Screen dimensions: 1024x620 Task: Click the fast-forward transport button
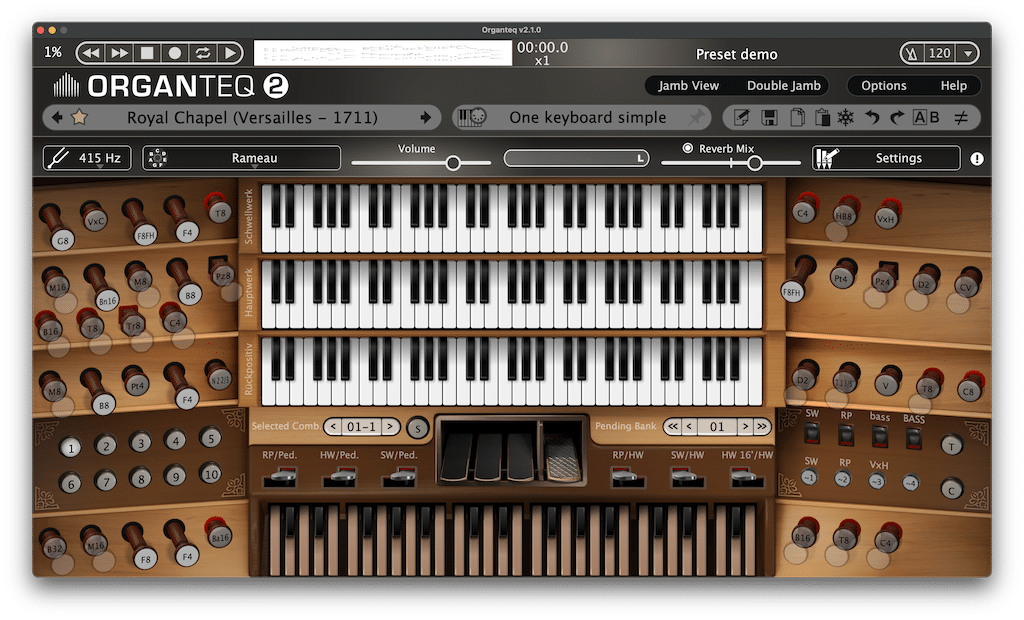point(120,53)
